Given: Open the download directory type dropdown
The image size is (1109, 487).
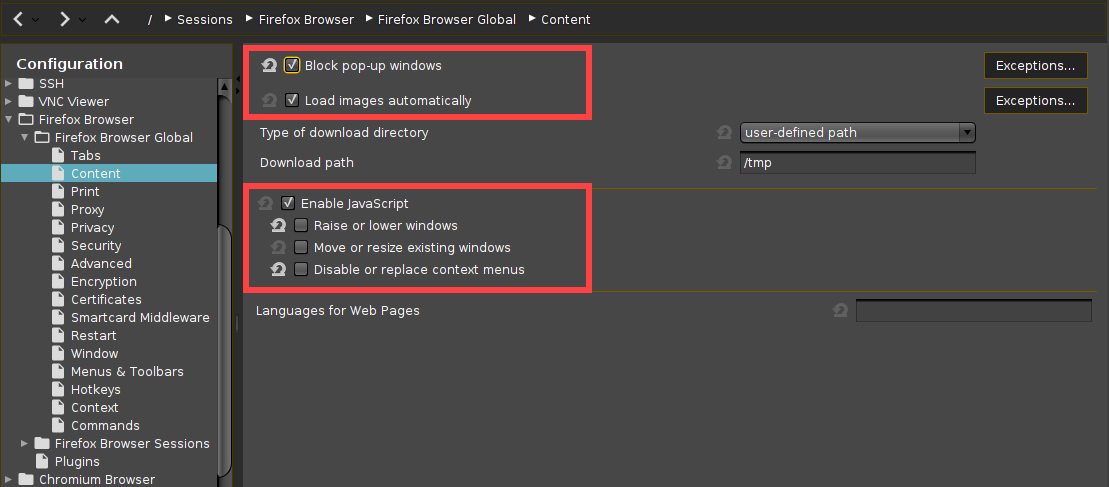Looking at the screenshot, I should (x=858, y=132).
